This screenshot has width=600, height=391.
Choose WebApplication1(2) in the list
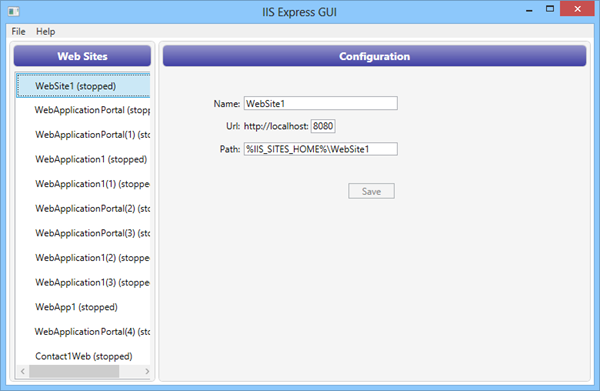[x=83, y=258]
